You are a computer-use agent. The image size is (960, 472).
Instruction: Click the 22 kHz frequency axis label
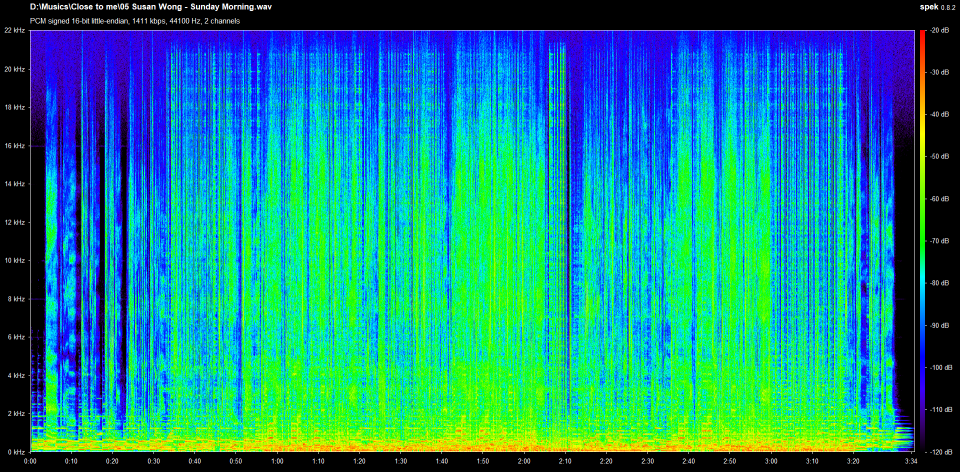click(x=16, y=32)
